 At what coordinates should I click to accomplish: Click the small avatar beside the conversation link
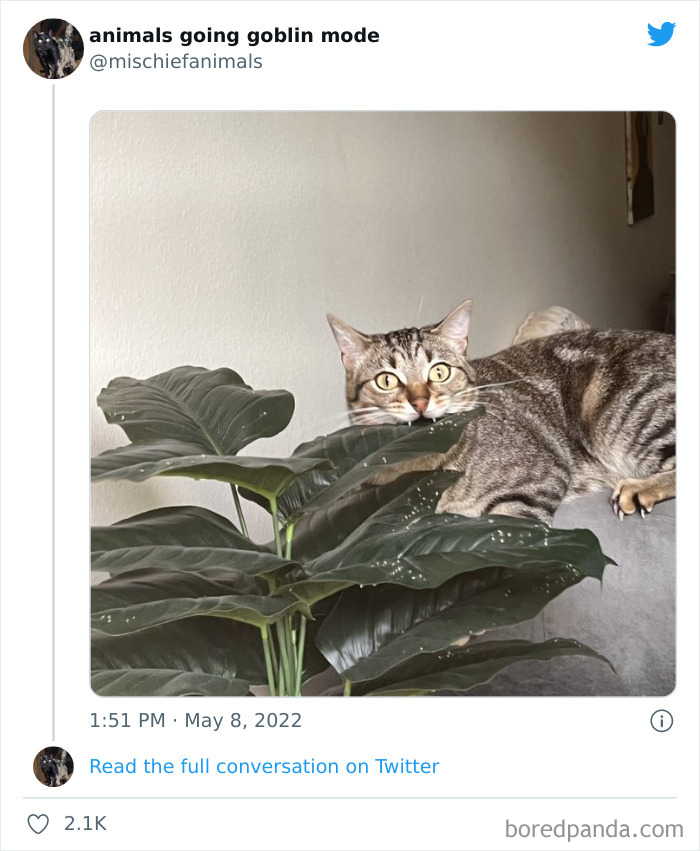click(x=53, y=766)
